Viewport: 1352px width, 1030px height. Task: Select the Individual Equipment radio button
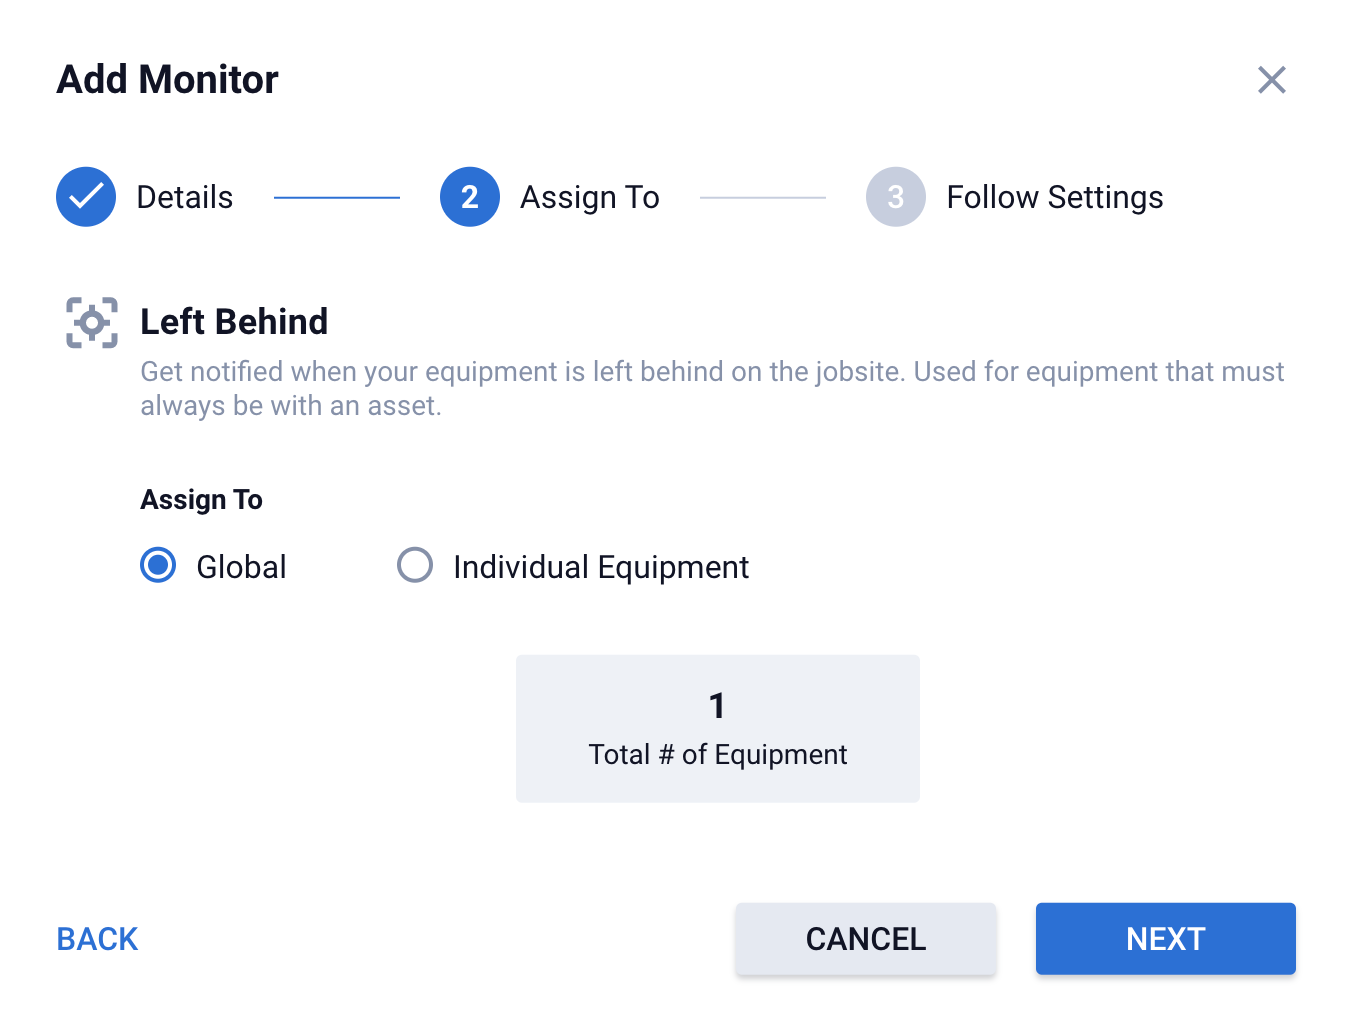(415, 565)
